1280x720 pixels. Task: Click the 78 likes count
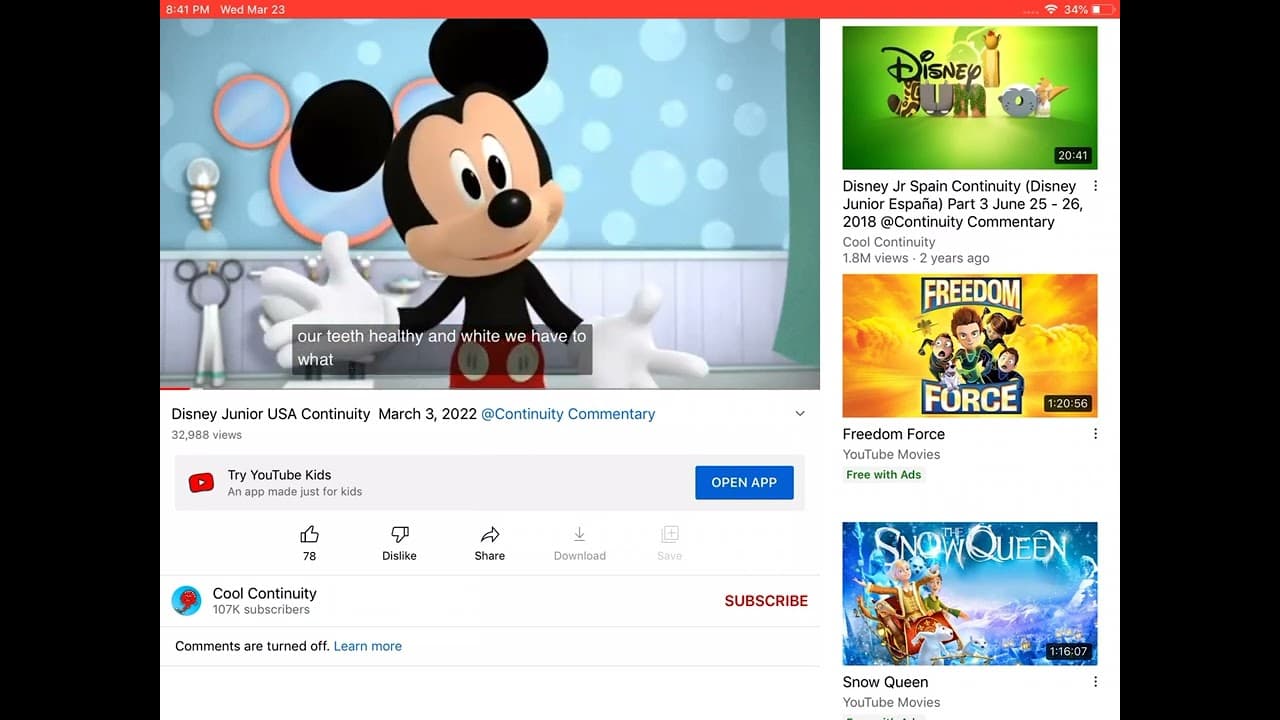pyautogui.click(x=309, y=556)
